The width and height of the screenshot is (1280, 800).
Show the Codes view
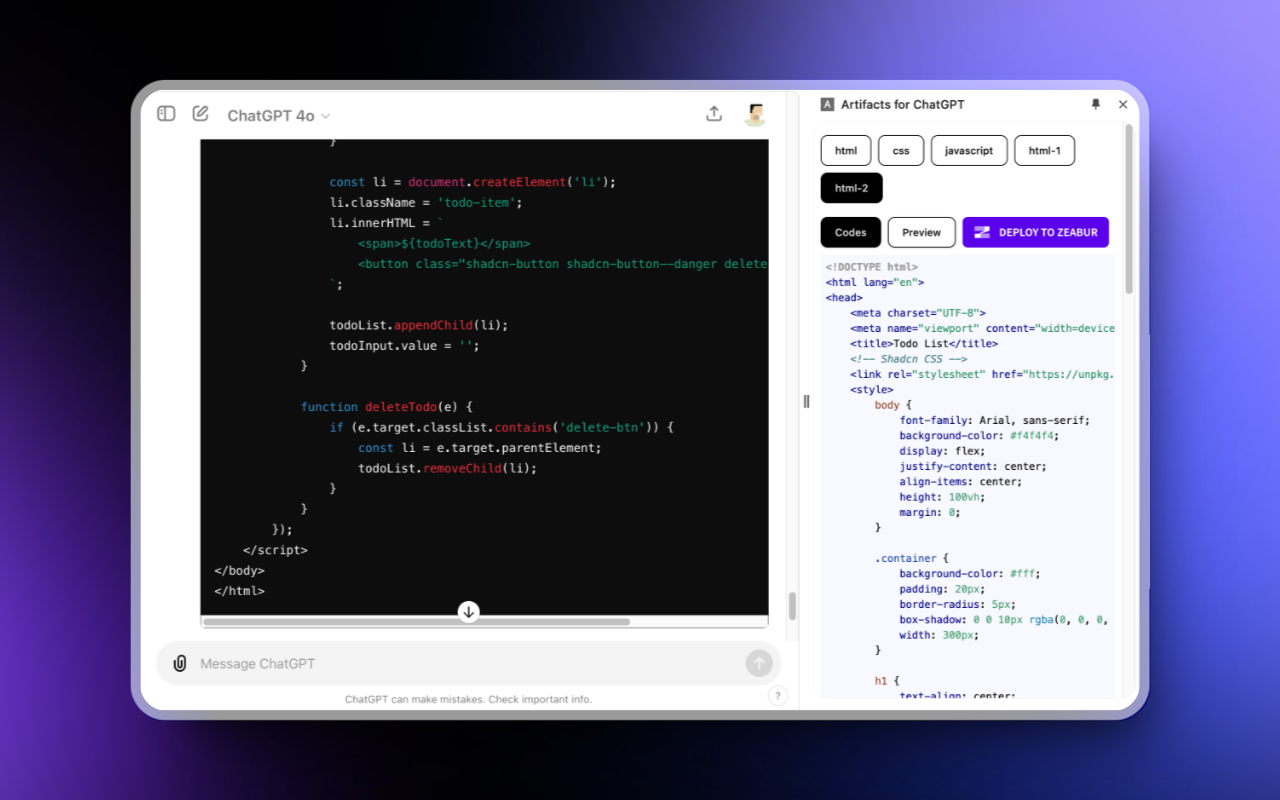coord(851,232)
